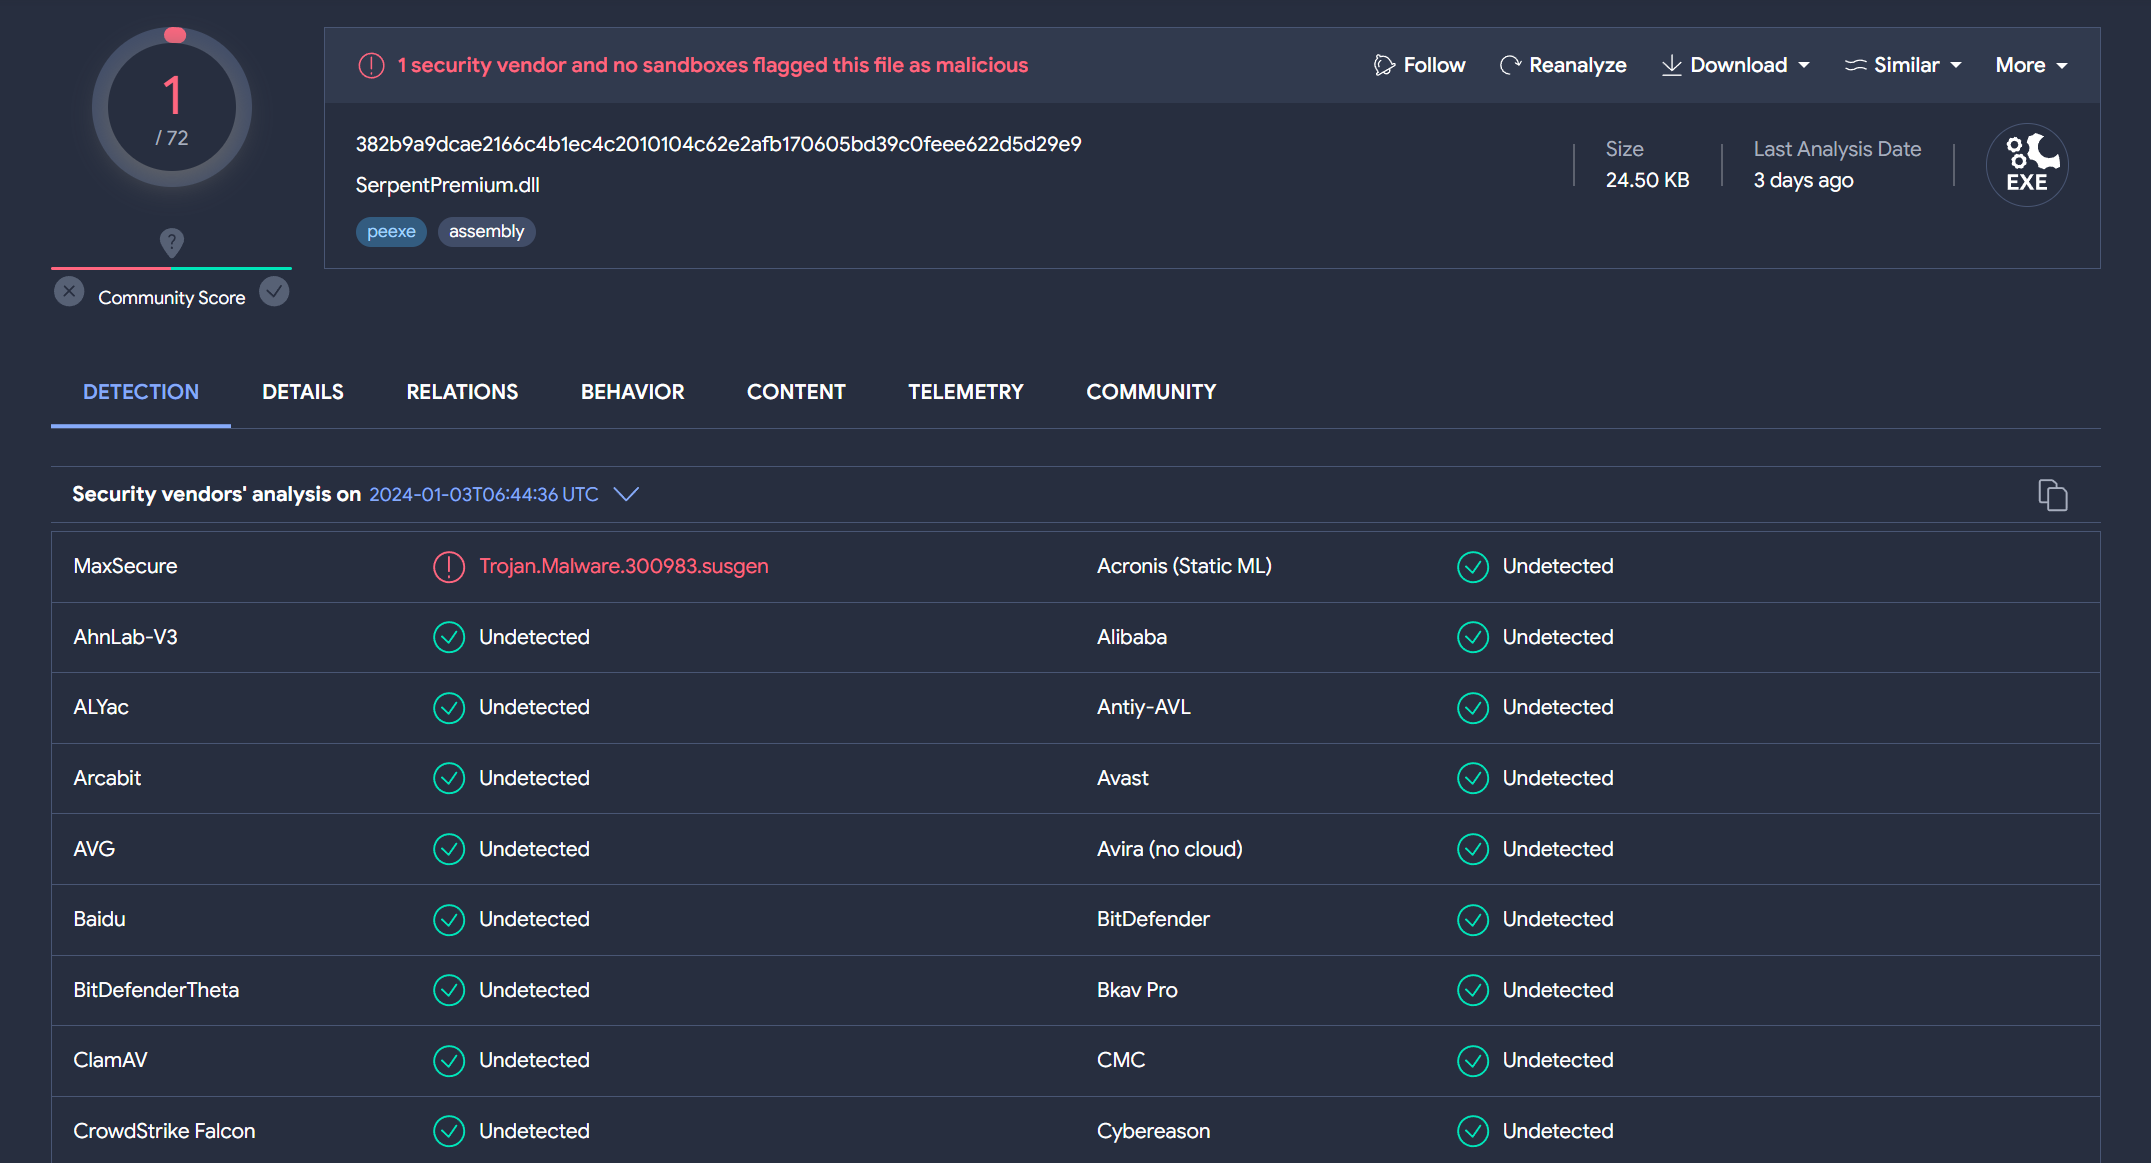The height and width of the screenshot is (1163, 2151).
Task: Click the malicious alert icon in banner
Action: (371, 66)
